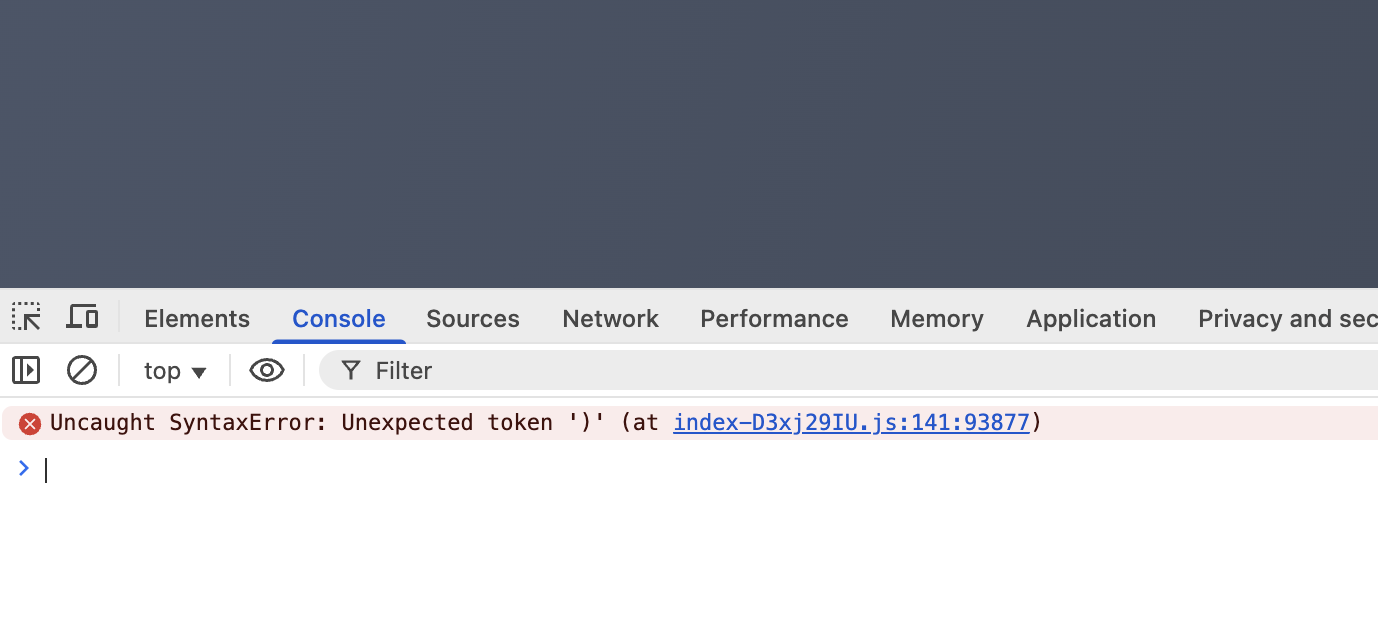The height and width of the screenshot is (644, 1378).
Task: Show the console sidebar panel
Action: pos(26,371)
